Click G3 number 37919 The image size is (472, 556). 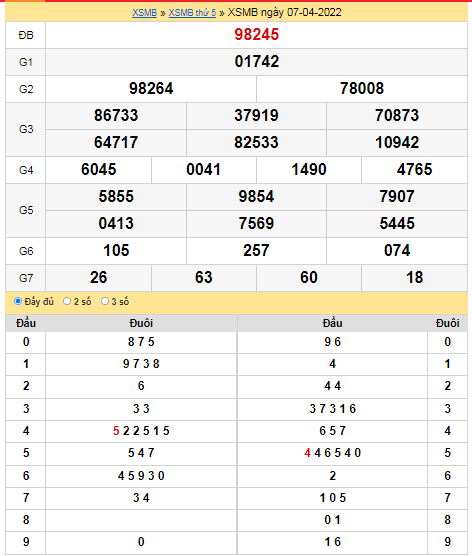coord(256,116)
